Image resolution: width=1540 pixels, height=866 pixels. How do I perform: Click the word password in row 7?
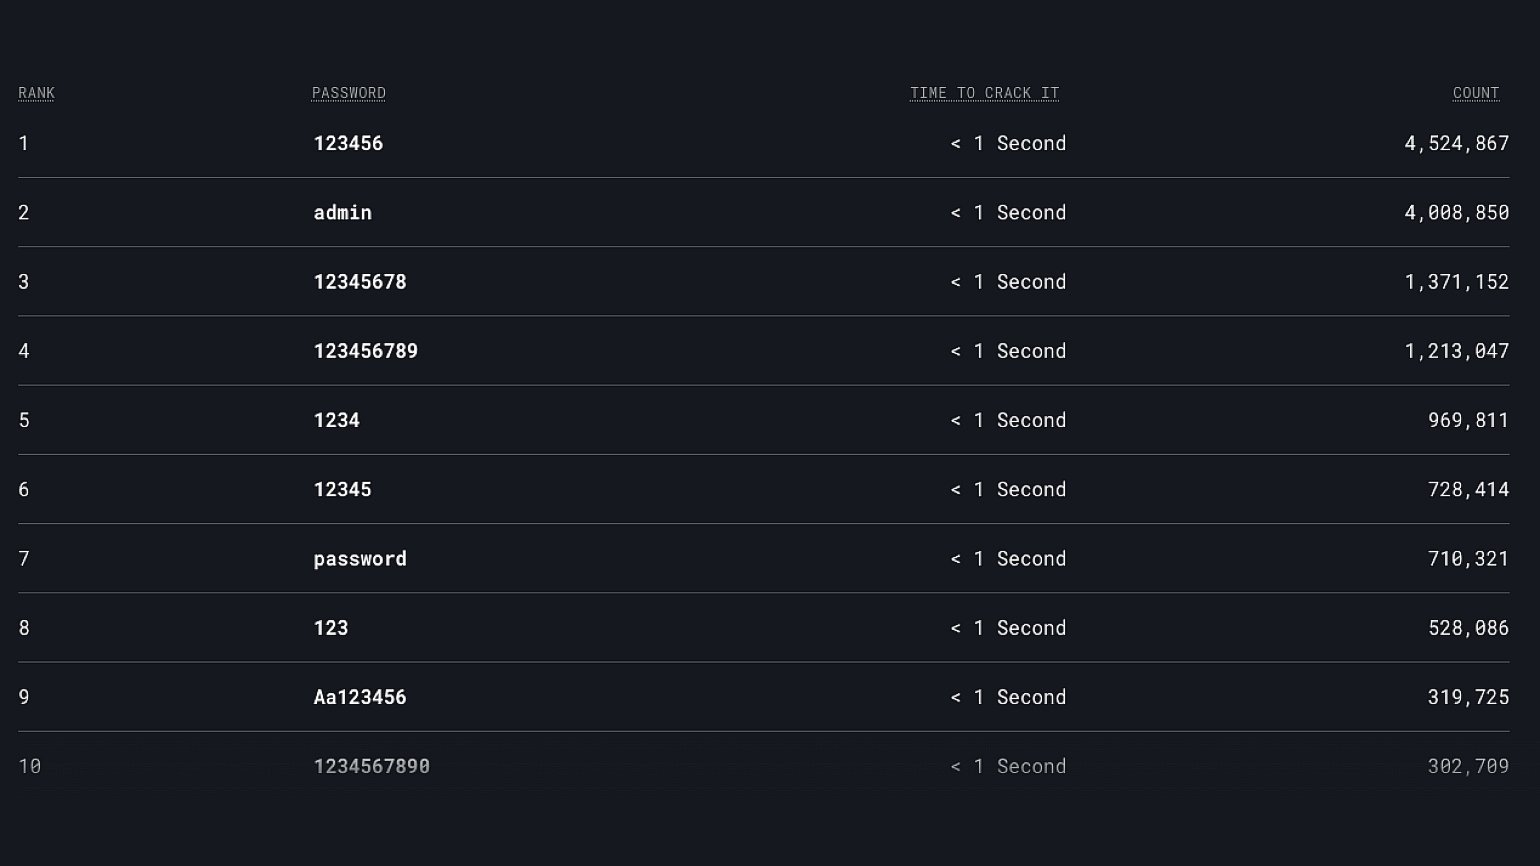tap(360, 559)
